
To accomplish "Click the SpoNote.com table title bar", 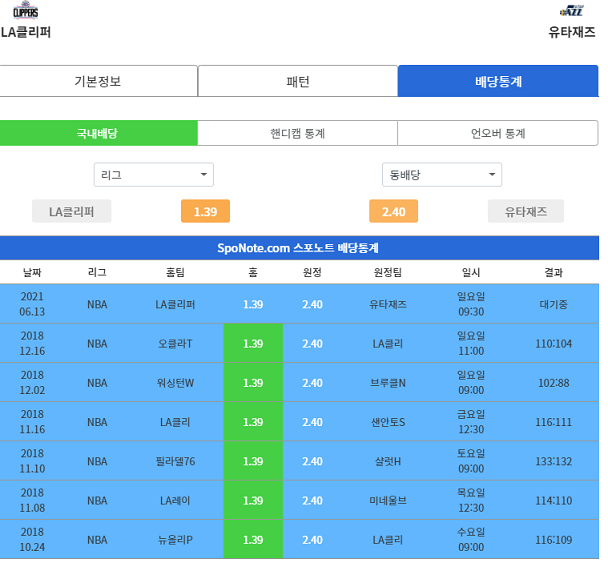I will [298, 248].
